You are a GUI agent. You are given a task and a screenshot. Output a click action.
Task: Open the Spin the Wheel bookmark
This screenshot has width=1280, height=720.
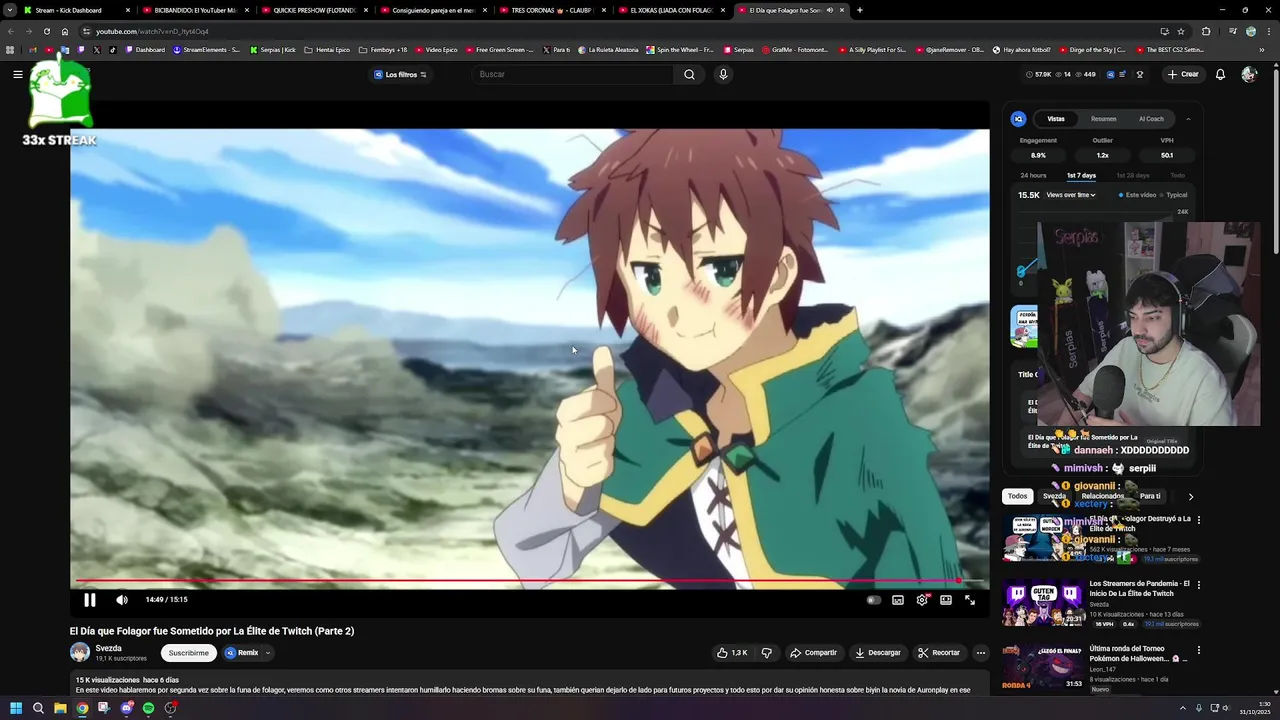(x=680, y=49)
